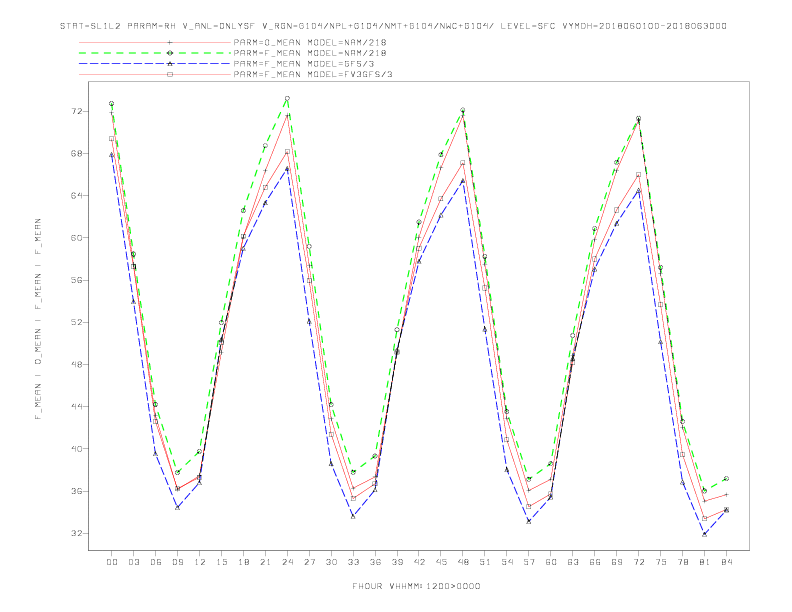This screenshot has width=792, height=612.
Task: Click the triangle marker on the blue dashed legend line
Action: click(170, 64)
